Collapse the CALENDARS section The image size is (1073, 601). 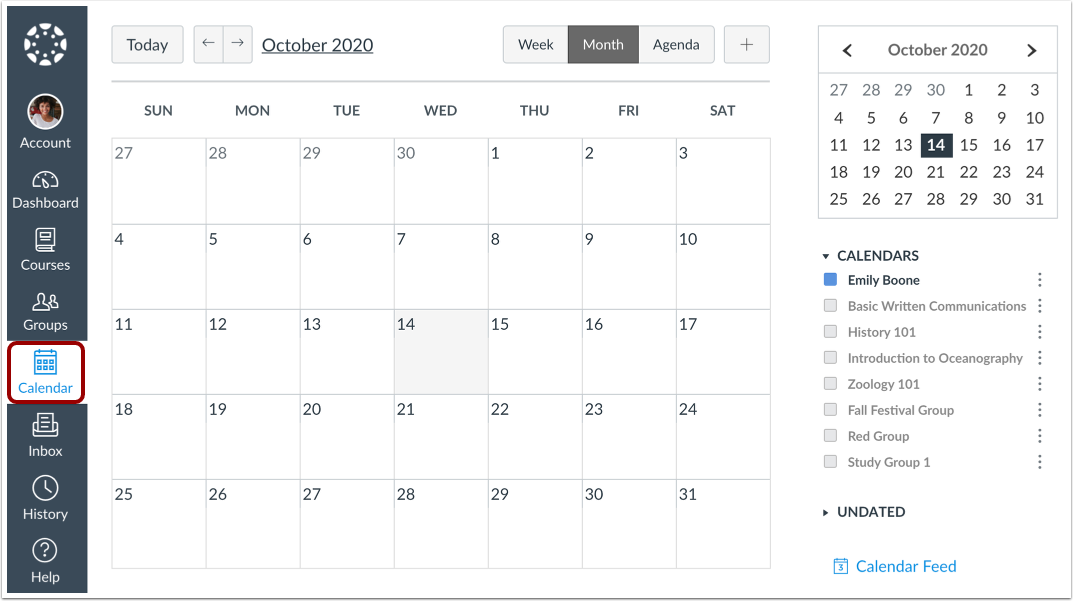coord(825,255)
